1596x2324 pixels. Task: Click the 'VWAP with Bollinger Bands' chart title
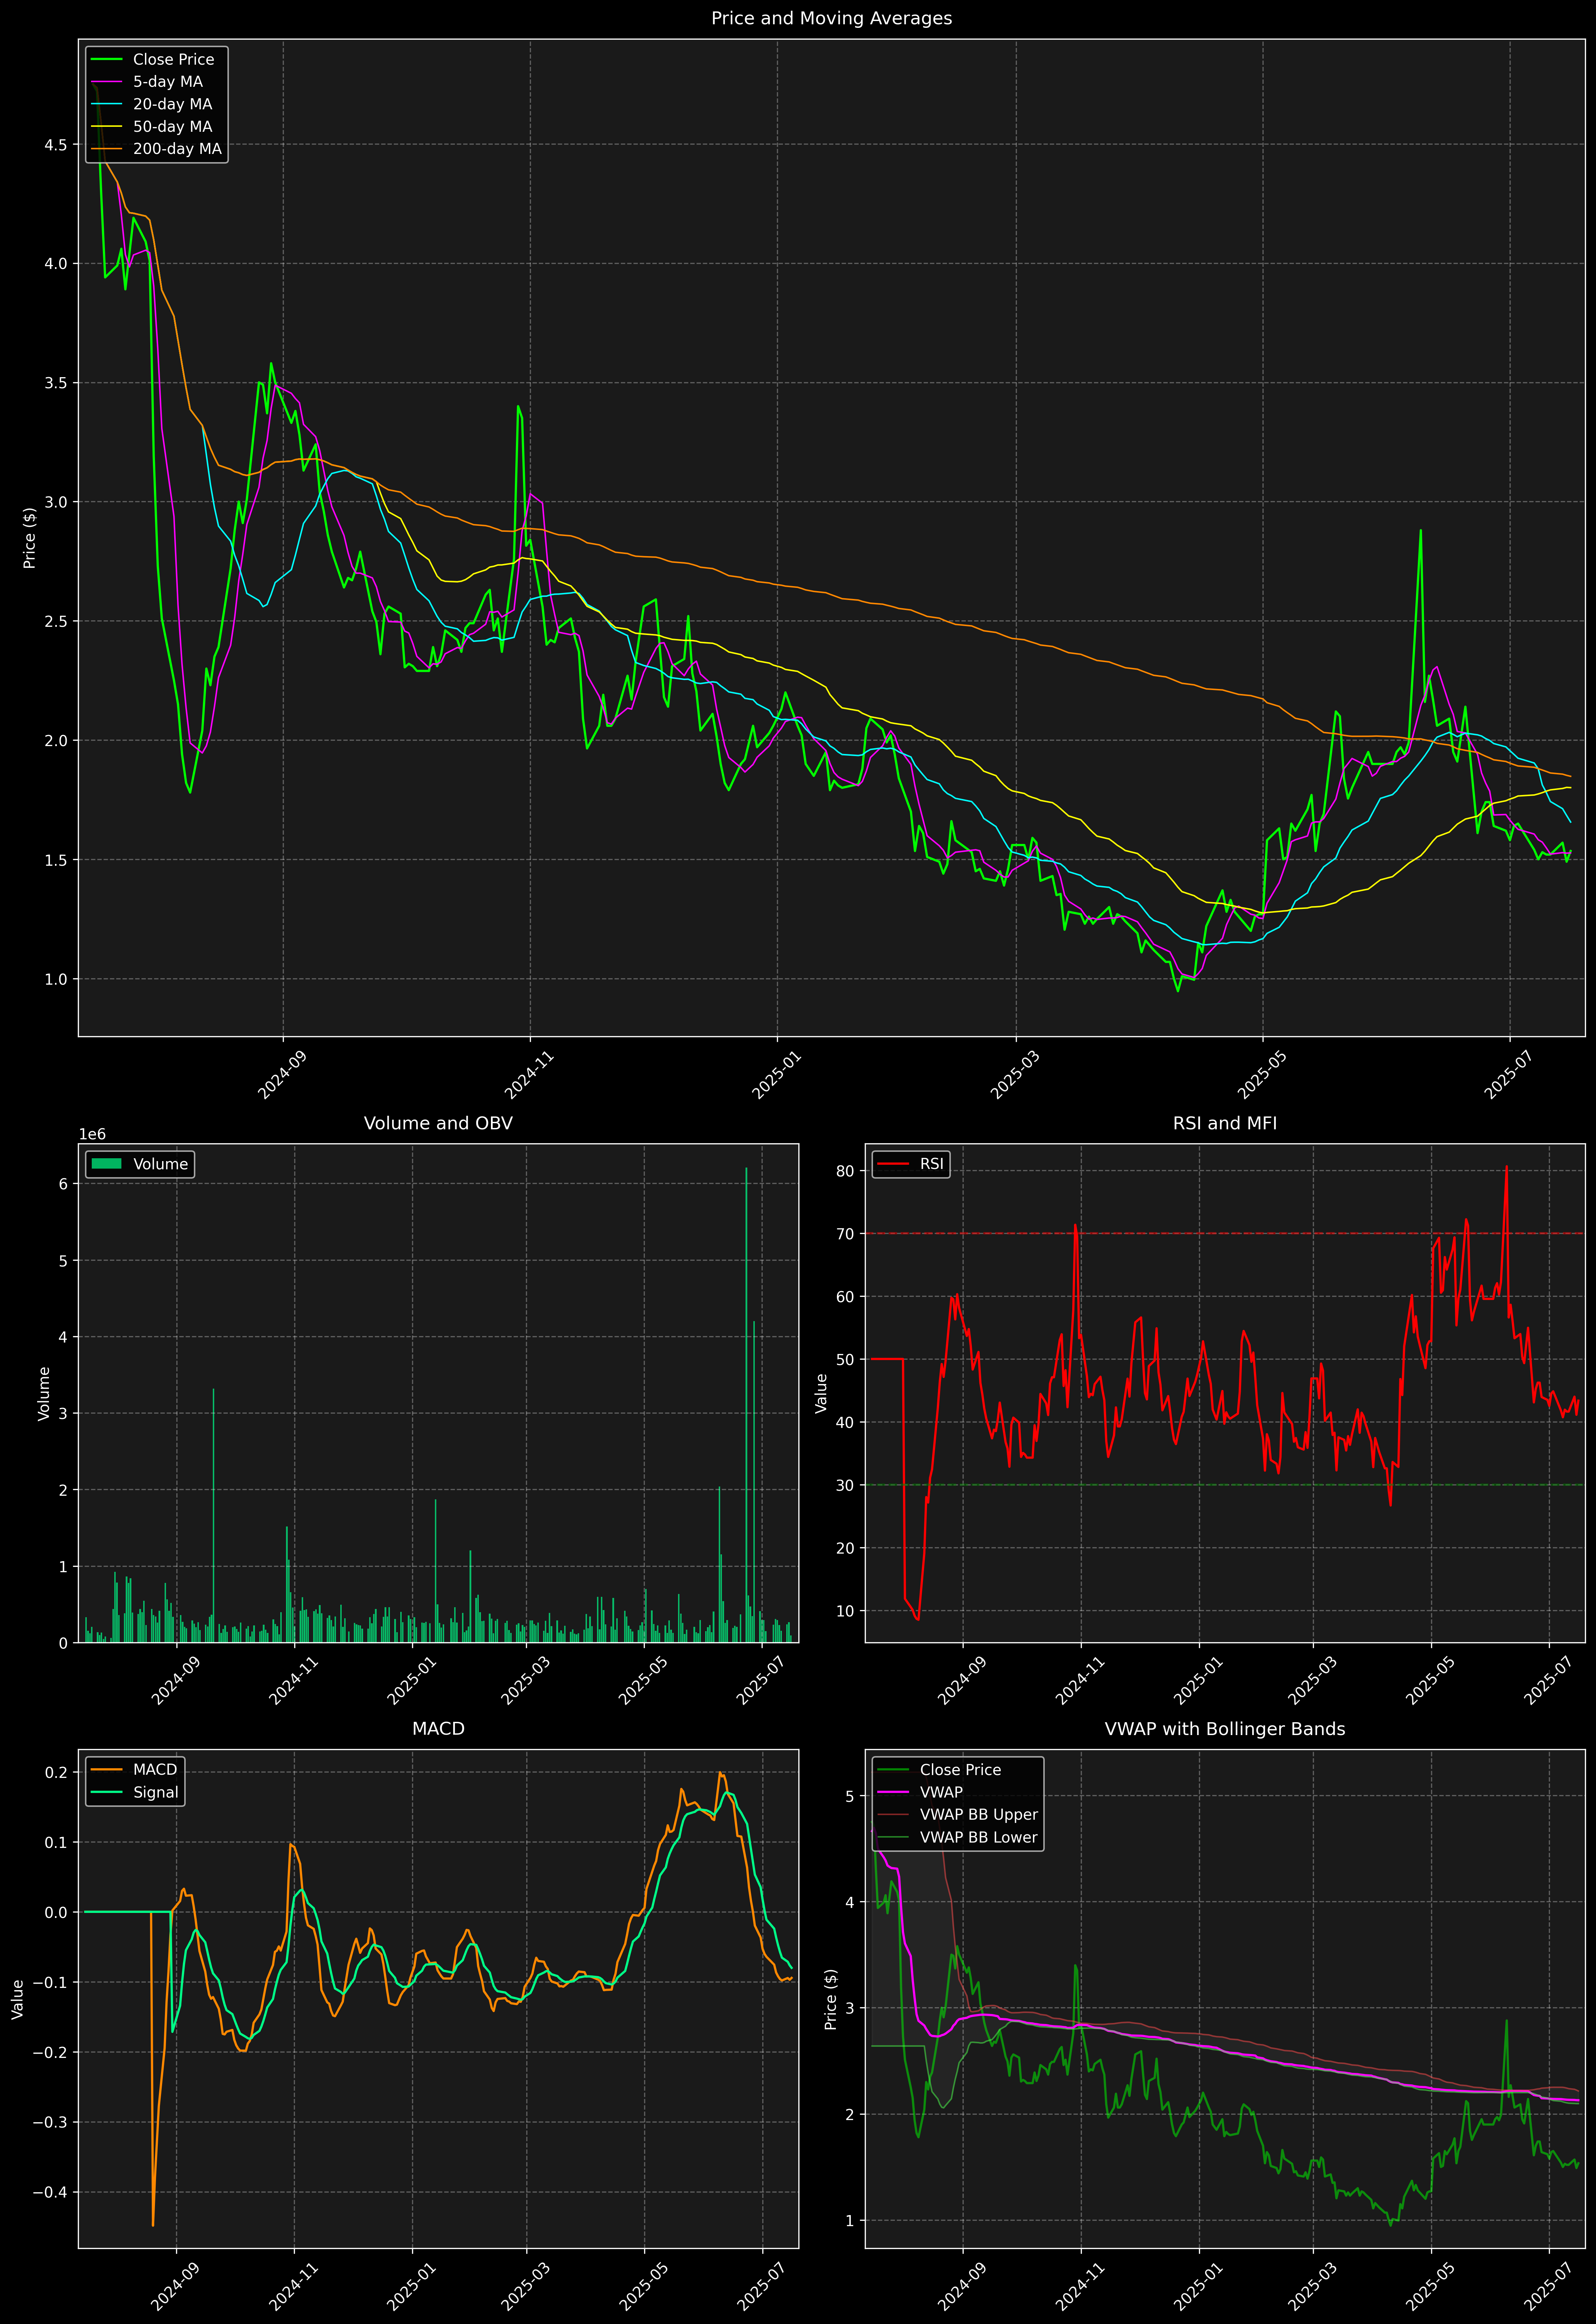click(x=1225, y=1729)
